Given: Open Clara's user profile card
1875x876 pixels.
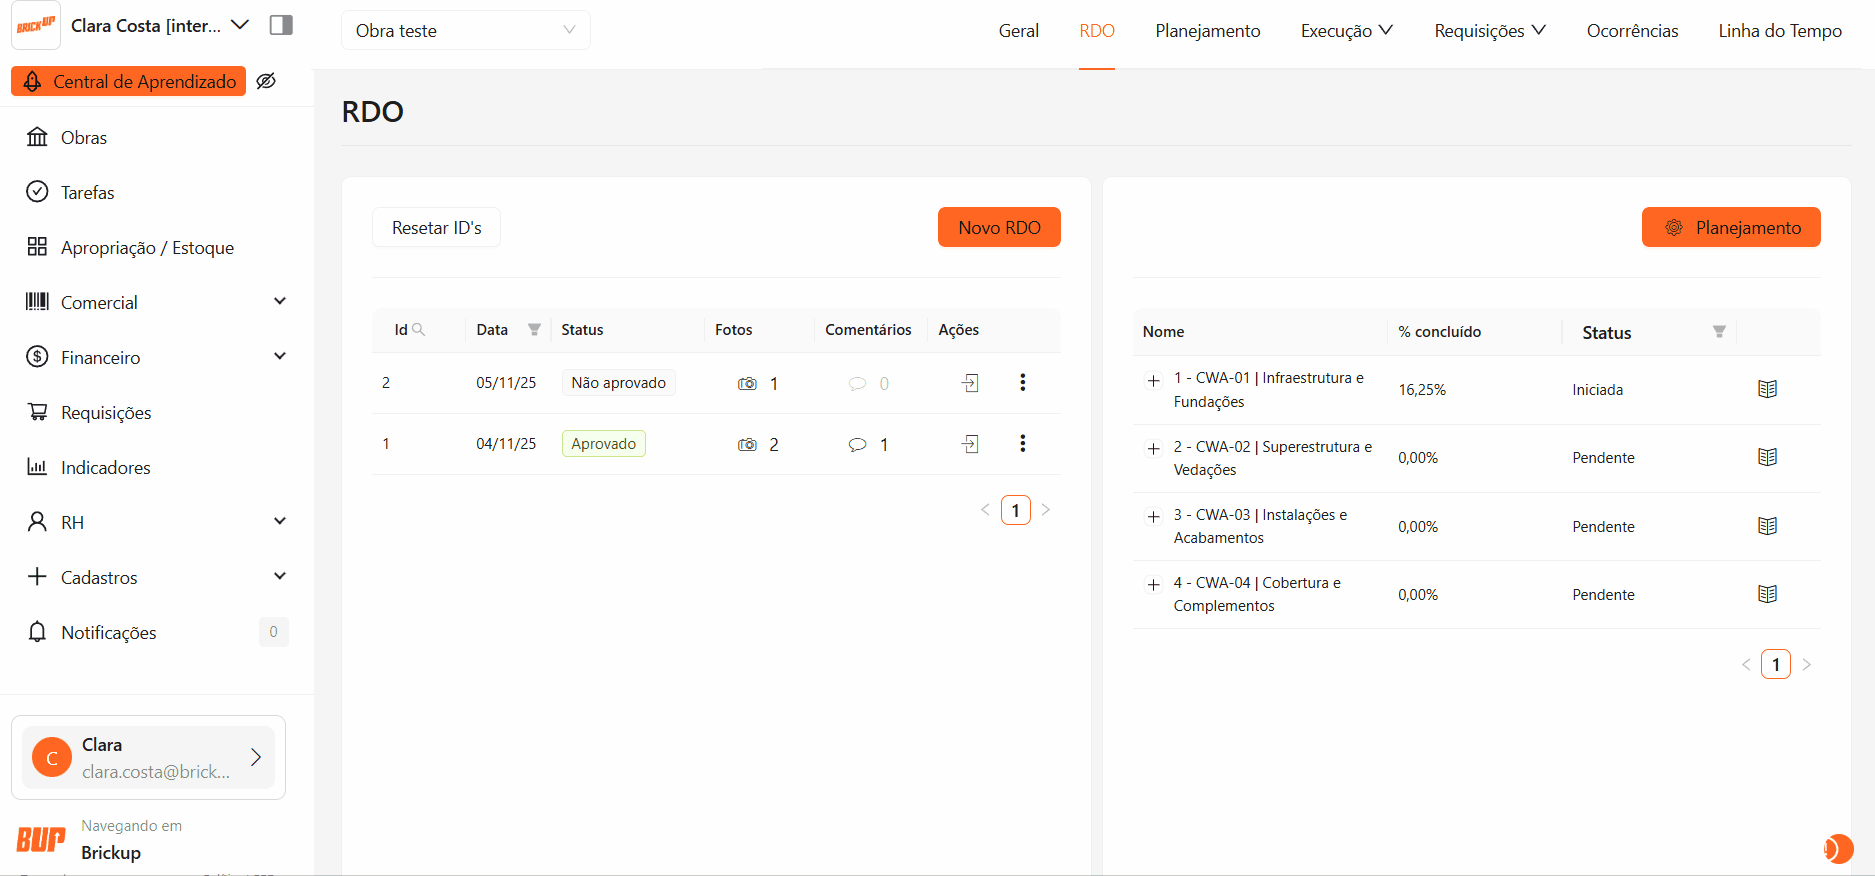Looking at the screenshot, I should point(148,758).
